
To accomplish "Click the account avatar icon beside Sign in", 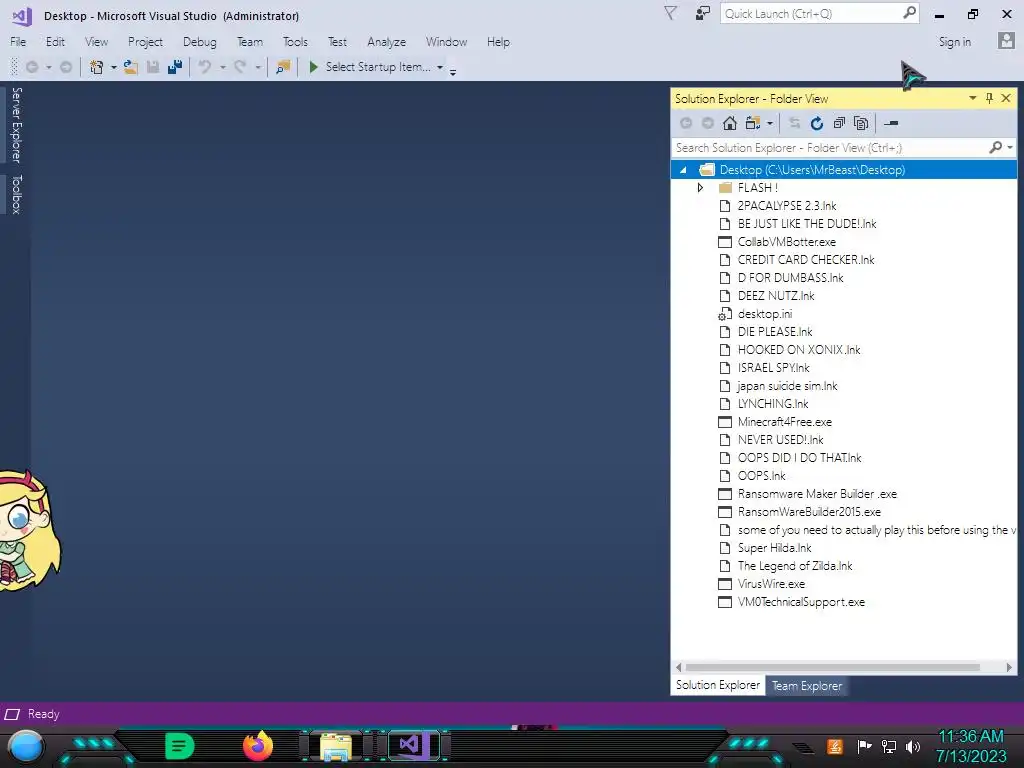I will (x=1006, y=40).
